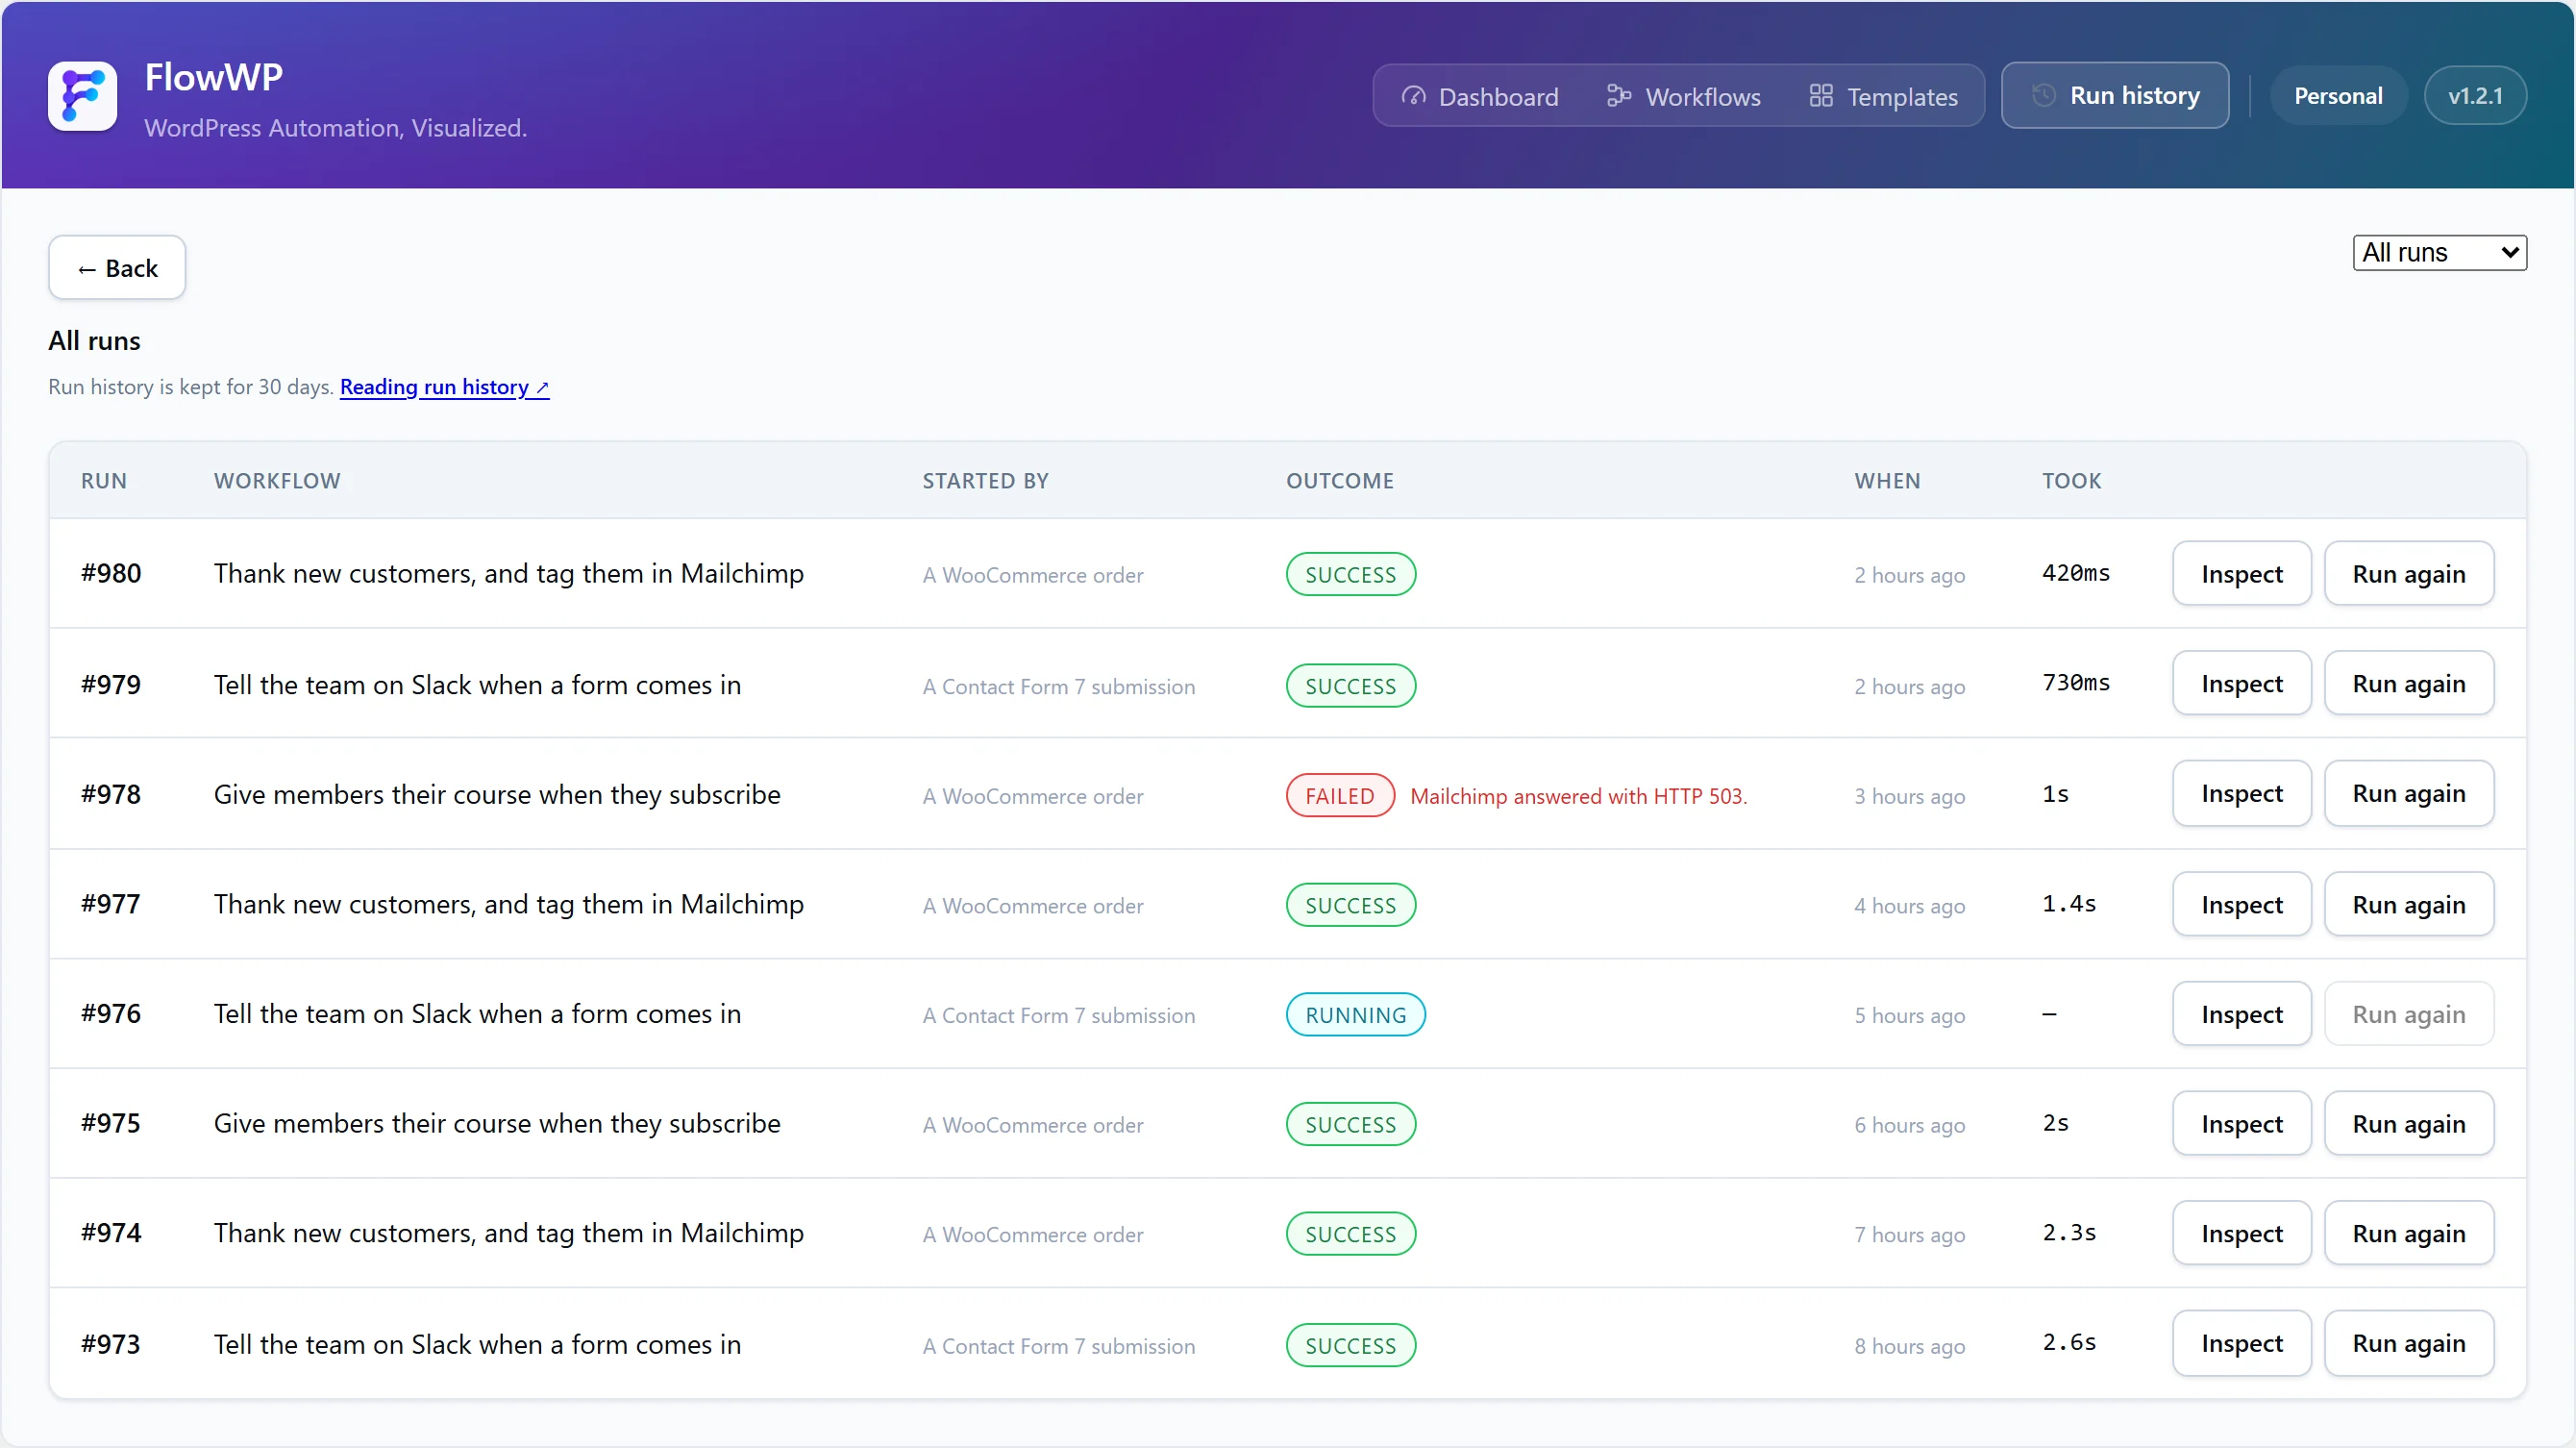Run again run #974
The width and height of the screenshot is (2576, 1448).
pos(2408,1233)
